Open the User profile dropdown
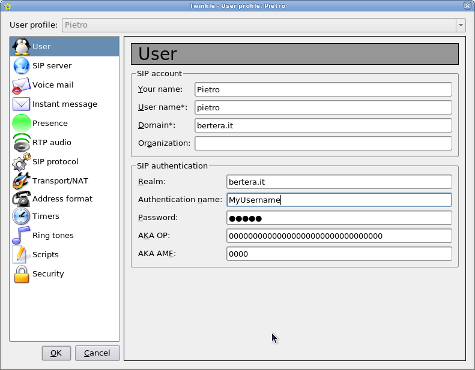Screen dimensions: 475x370 [x=460, y=25]
